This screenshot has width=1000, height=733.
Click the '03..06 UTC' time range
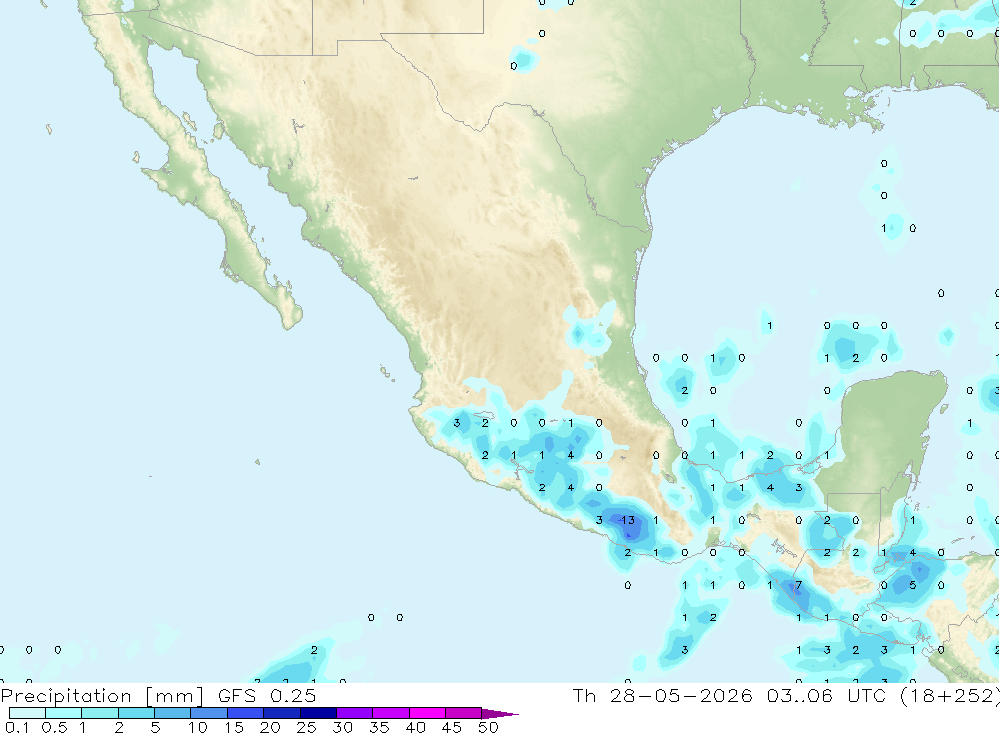pos(826,695)
